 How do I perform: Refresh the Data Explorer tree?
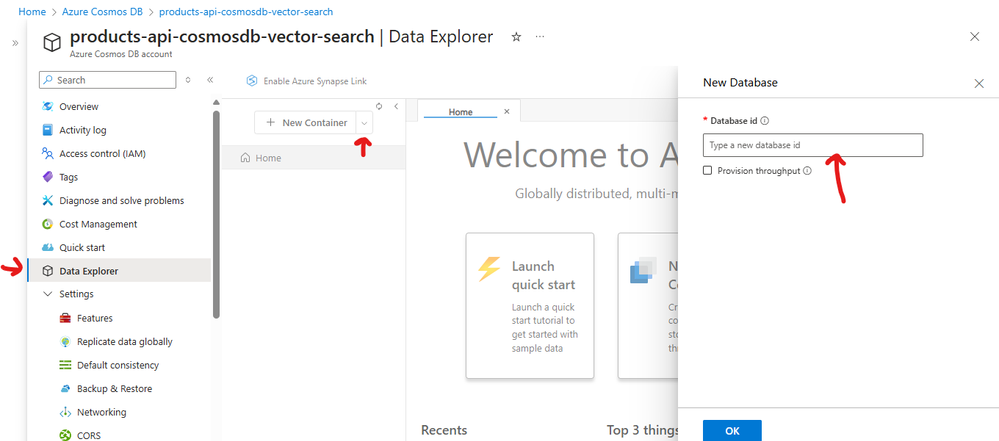[x=379, y=106]
